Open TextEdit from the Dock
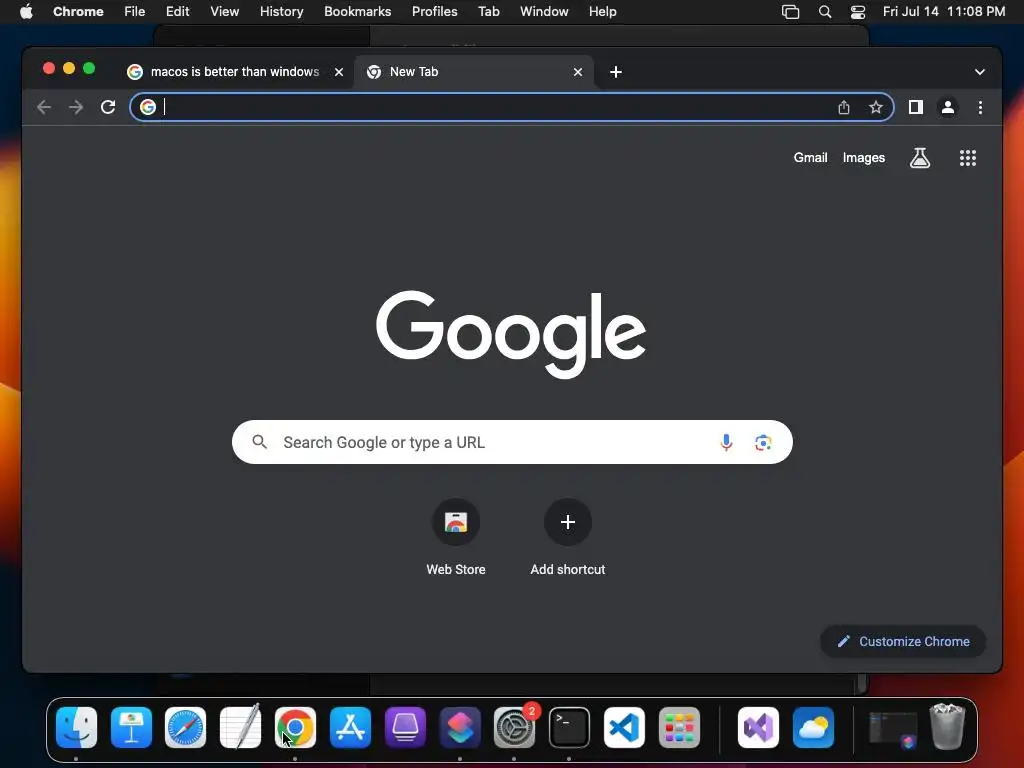 click(240, 726)
